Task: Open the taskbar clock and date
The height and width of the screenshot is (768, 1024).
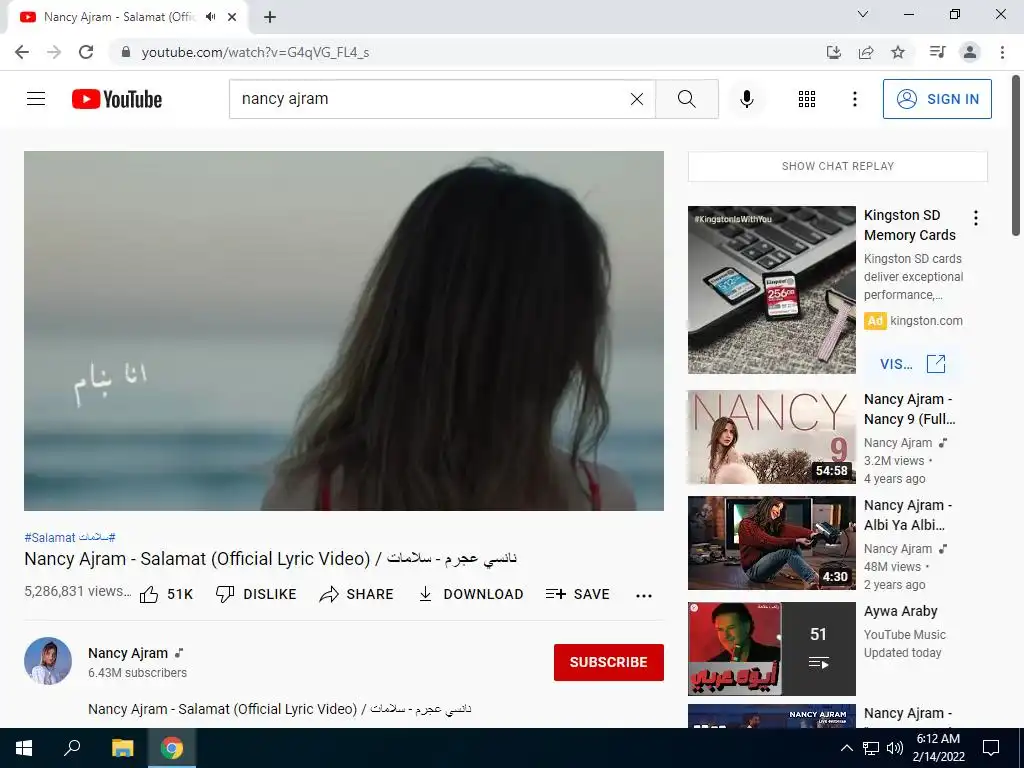Action: (x=938, y=748)
